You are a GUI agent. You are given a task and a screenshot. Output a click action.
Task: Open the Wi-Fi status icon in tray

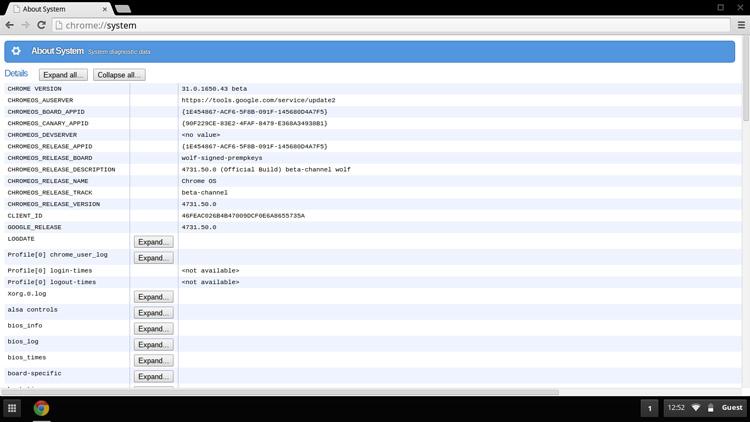pyautogui.click(x=696, y=408)
